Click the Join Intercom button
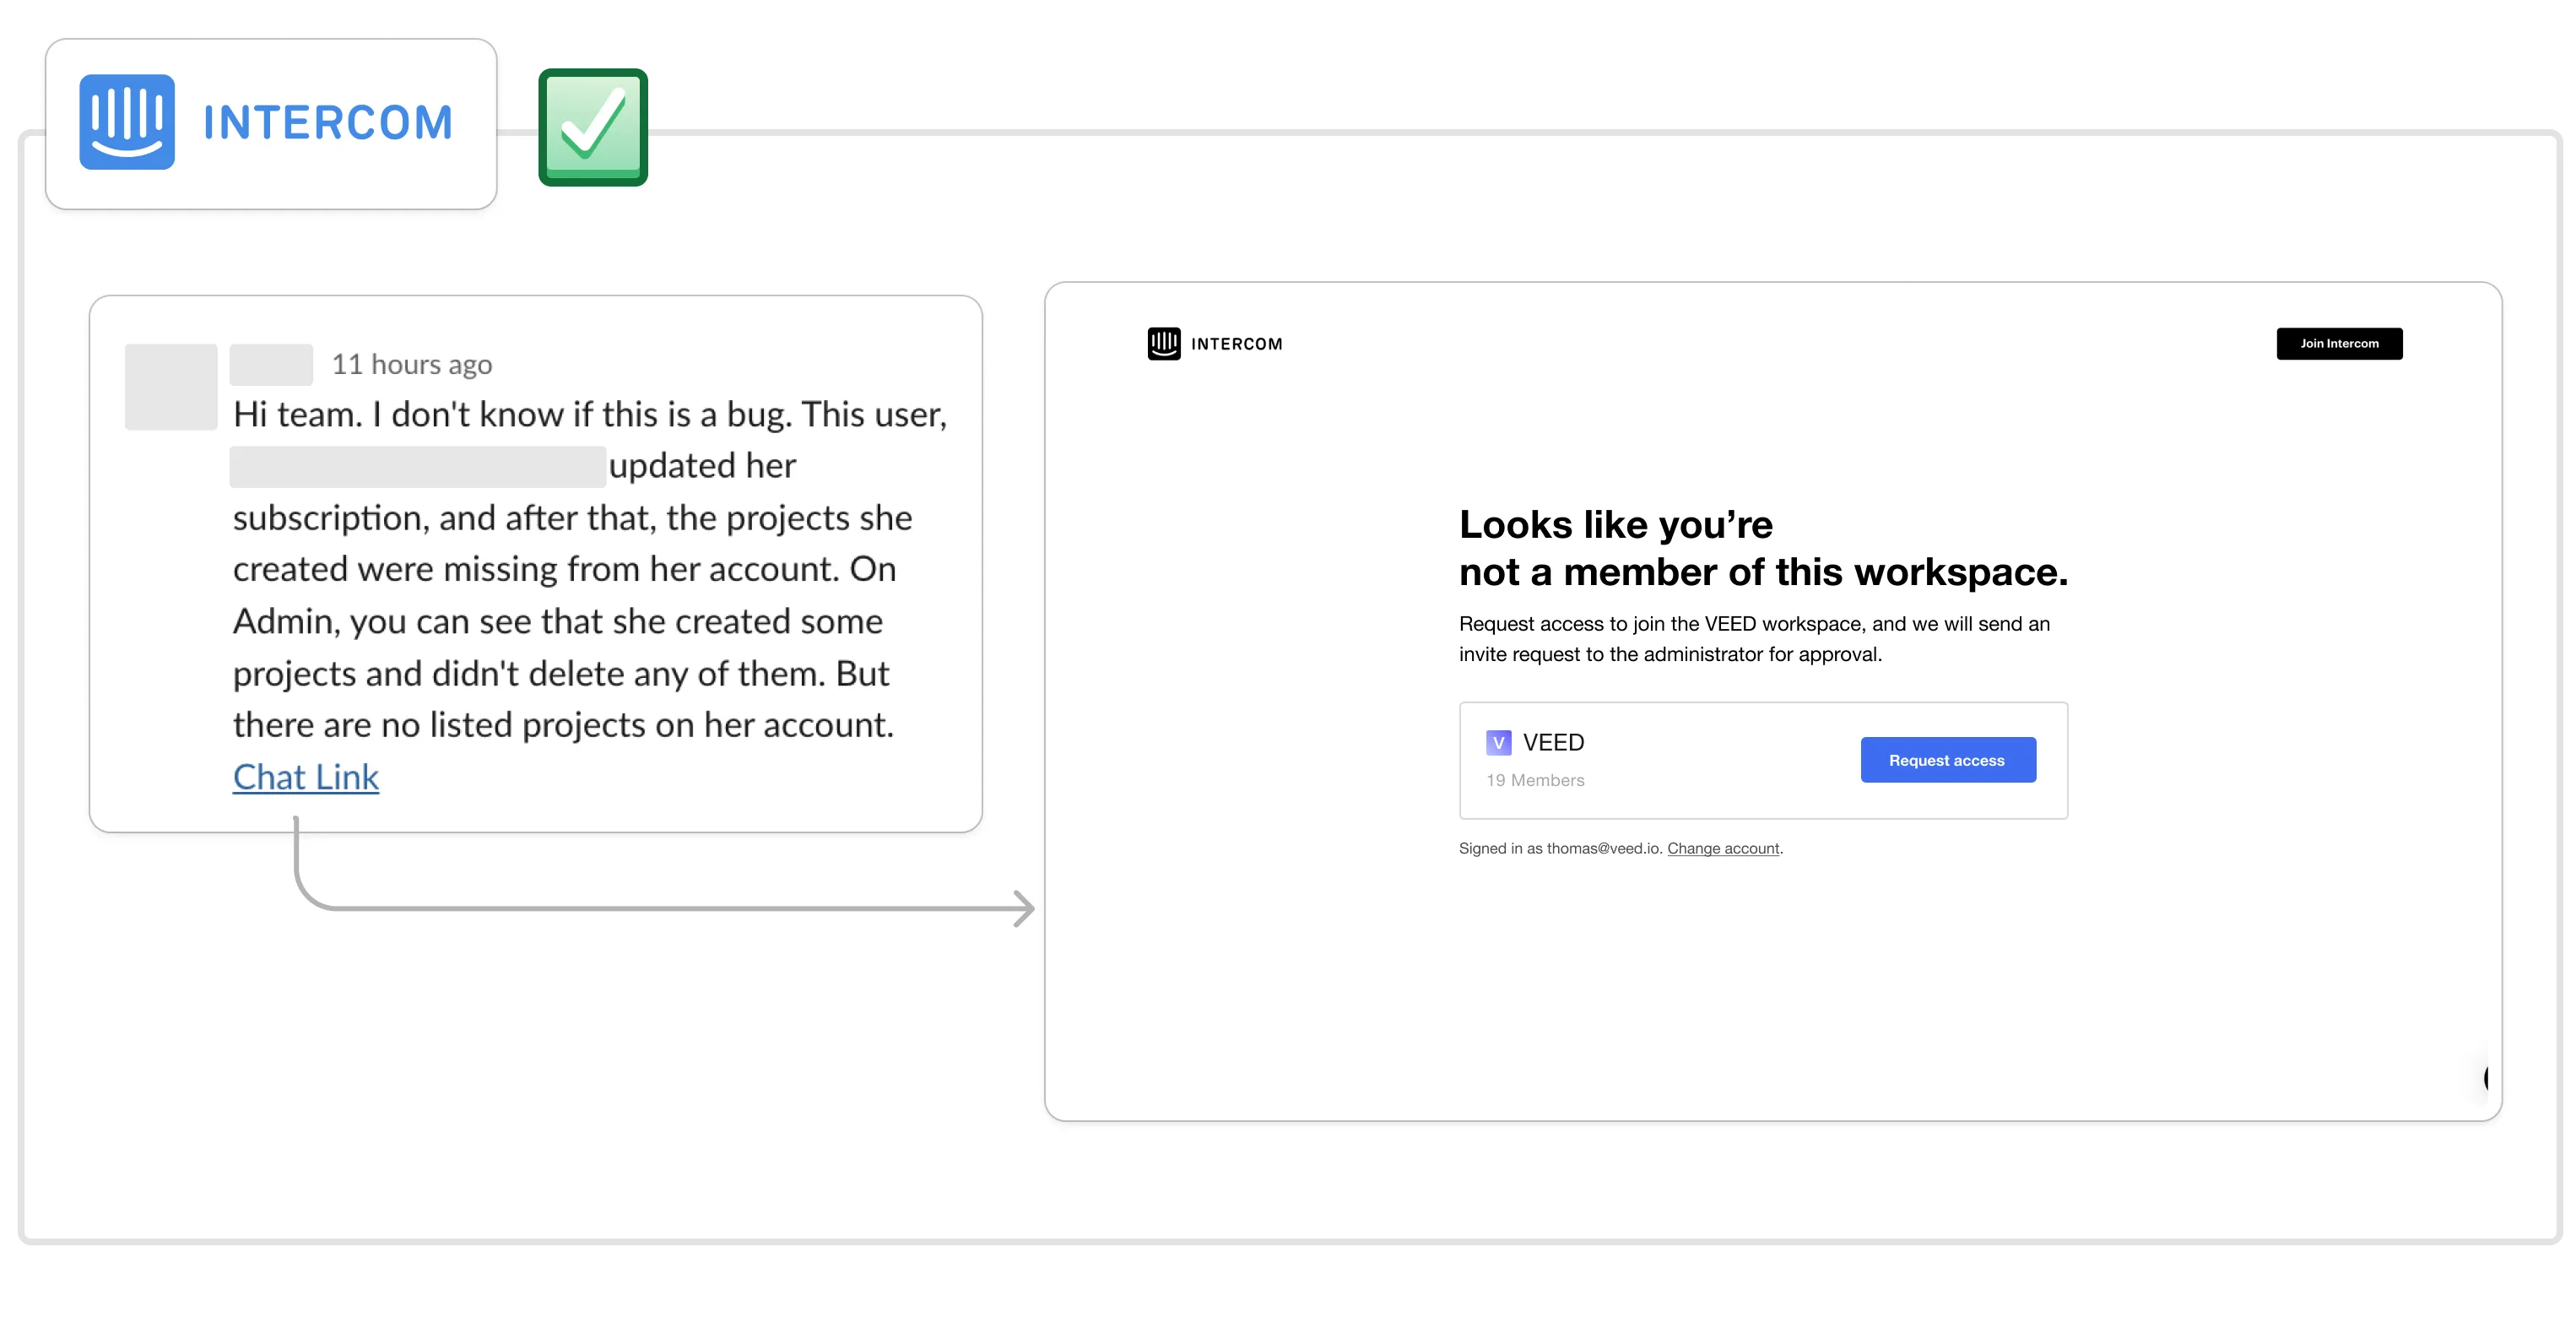 click(2339, 343)
